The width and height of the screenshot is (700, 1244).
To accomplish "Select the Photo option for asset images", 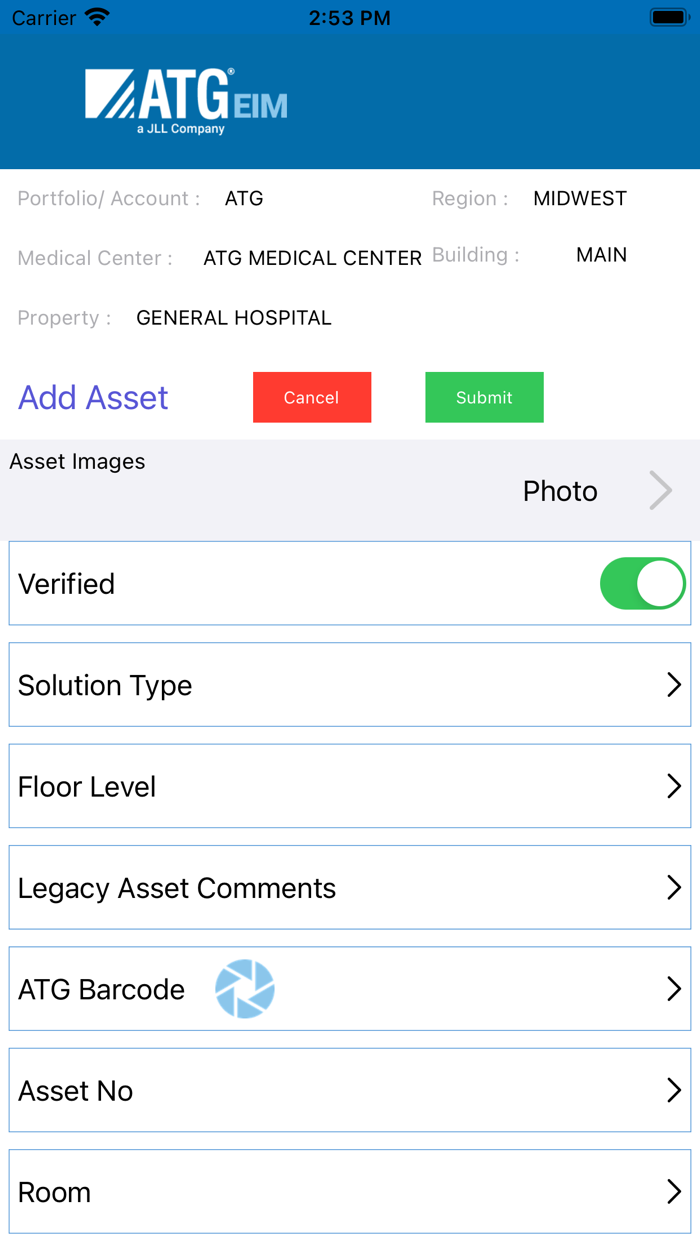I will click(x=560, y=491).
